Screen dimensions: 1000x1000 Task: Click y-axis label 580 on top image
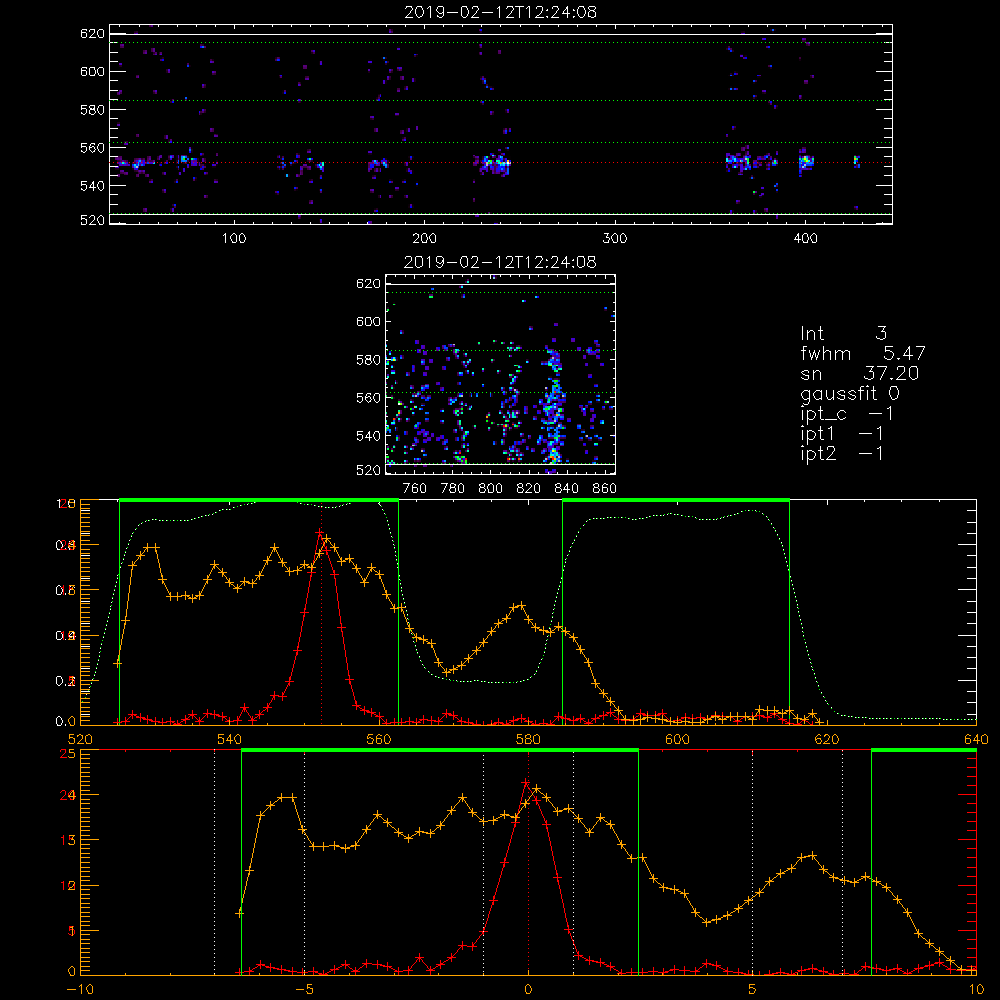click(92, 110)
